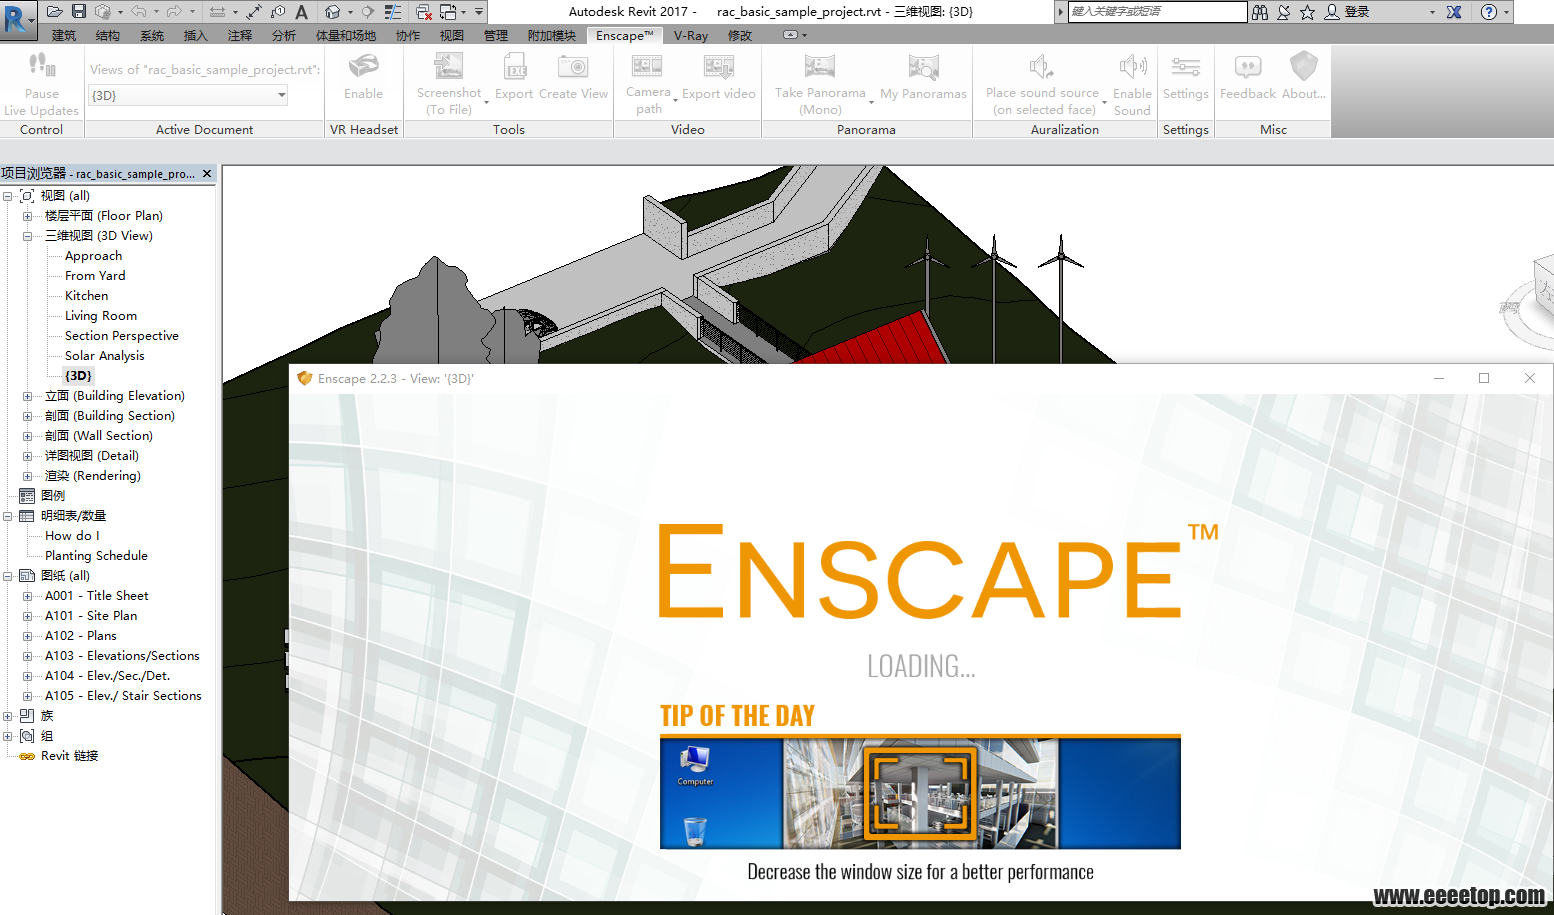Close the project browser panel
Image resolution: width=1554 pixels, height=915 pixels.
[207, 174]
